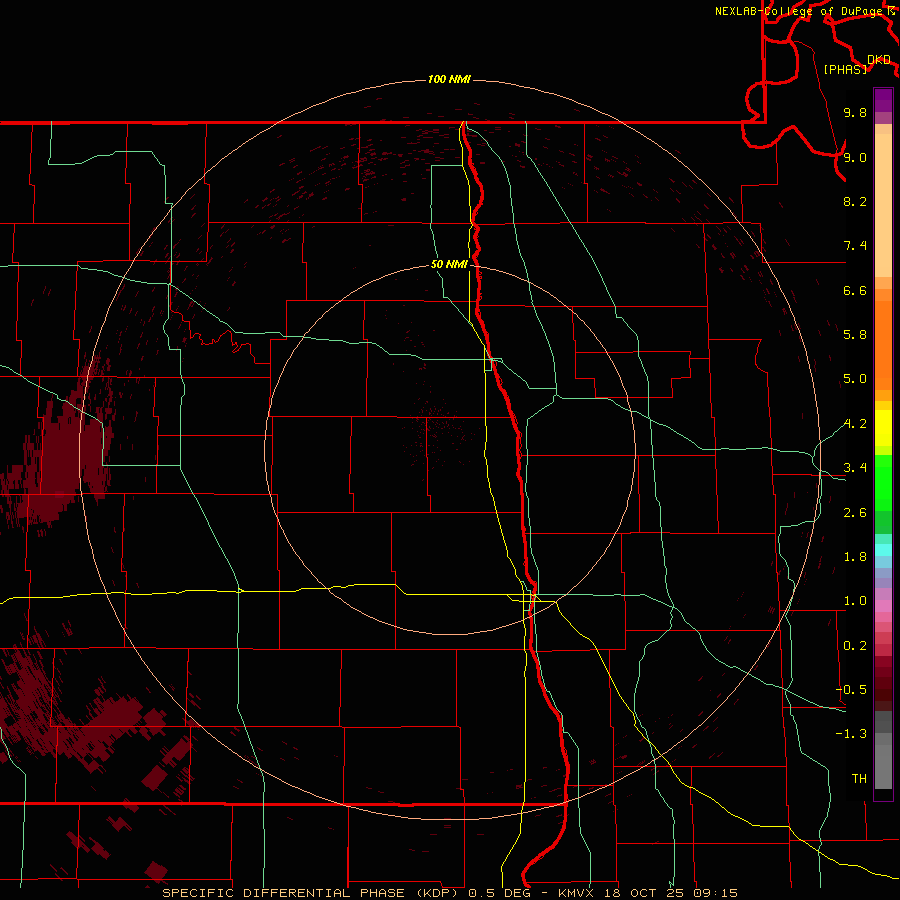
Task: Click the 09:15 timestamp text
Action: tap(715, 893)
